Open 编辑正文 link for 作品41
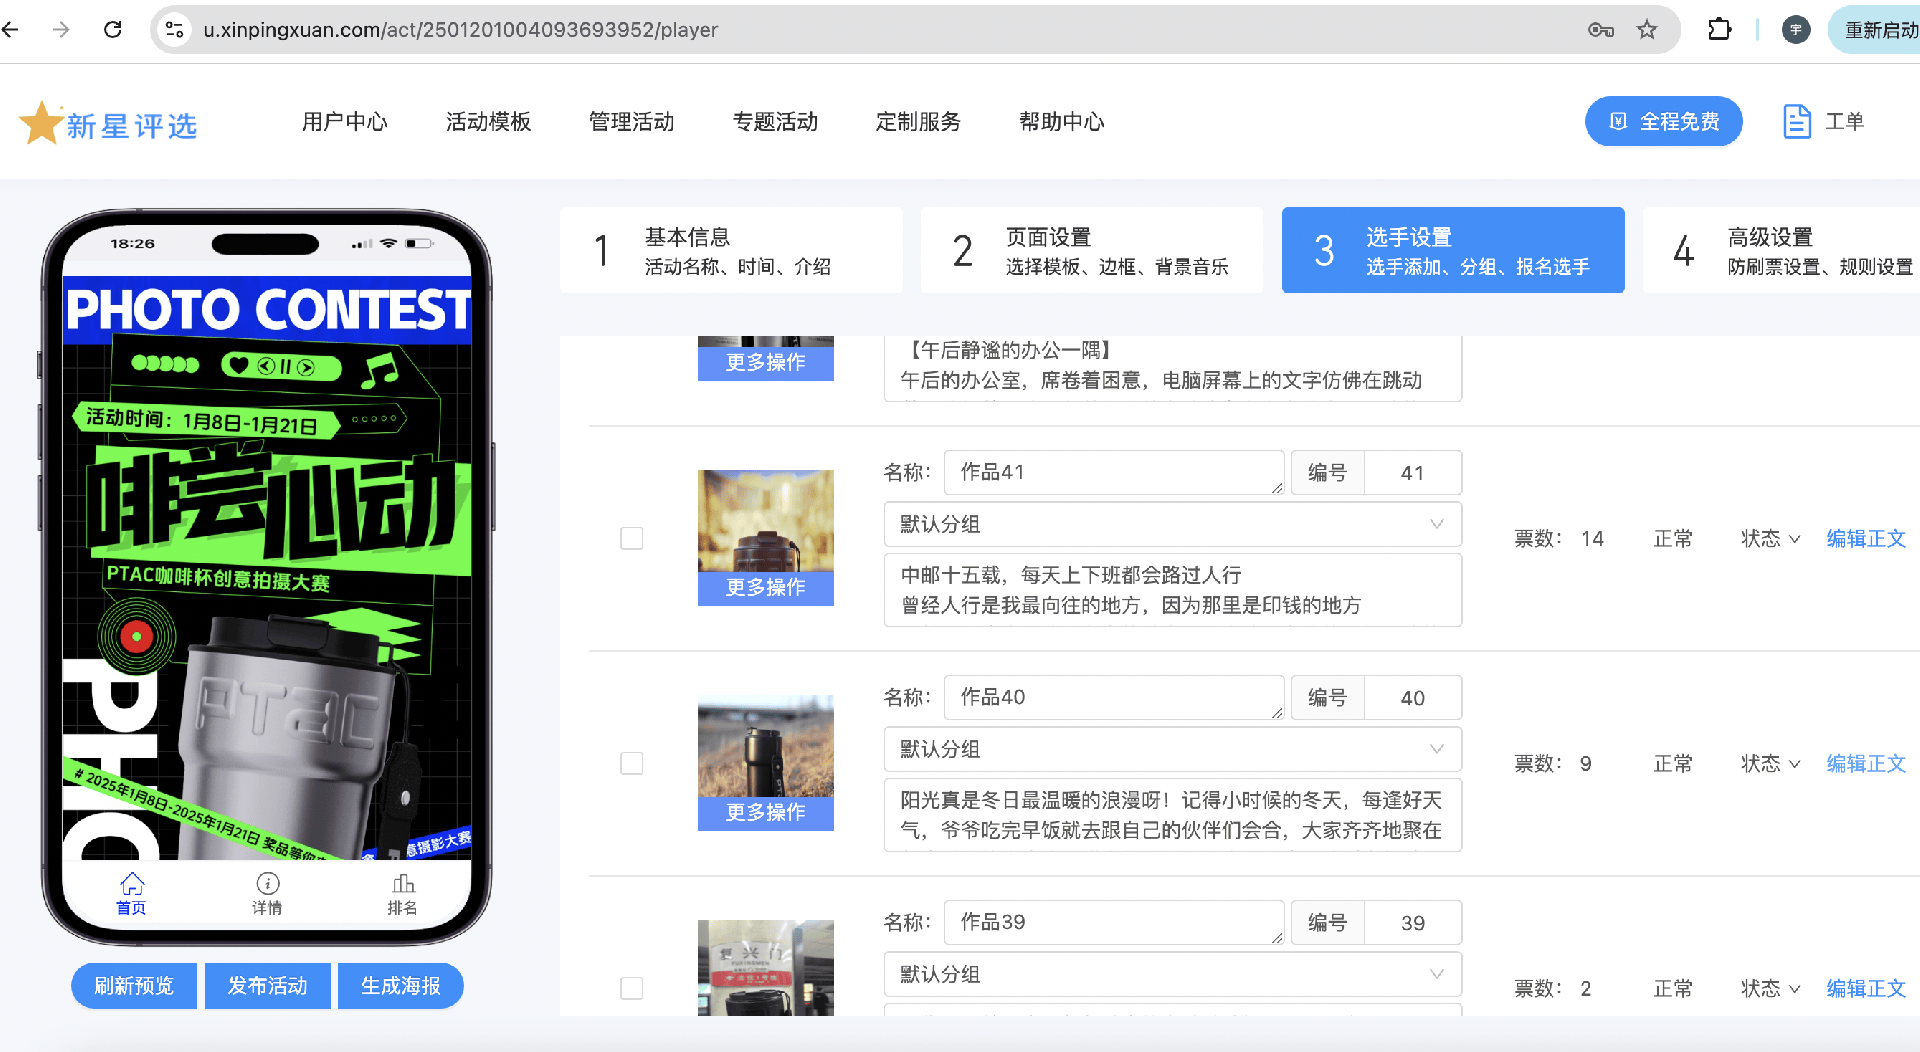 [x=1866, y=538]
